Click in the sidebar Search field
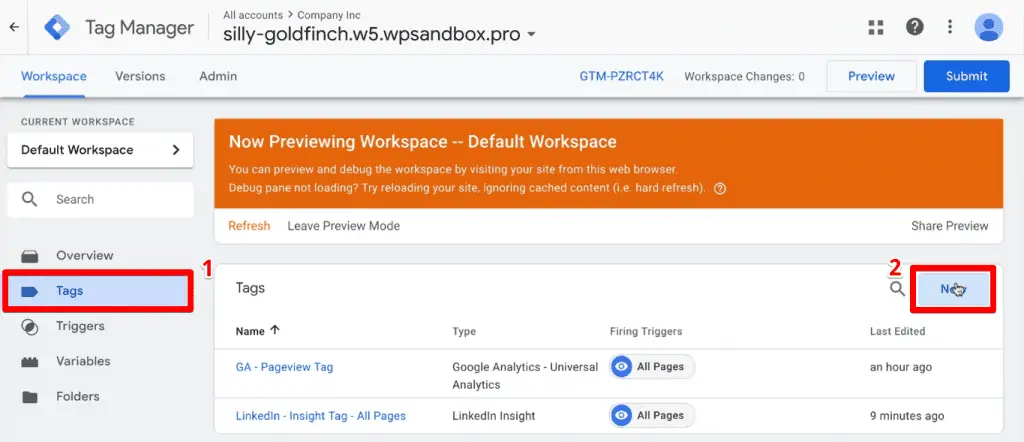Screen dimensions: 1024x442 click(100, 199)
